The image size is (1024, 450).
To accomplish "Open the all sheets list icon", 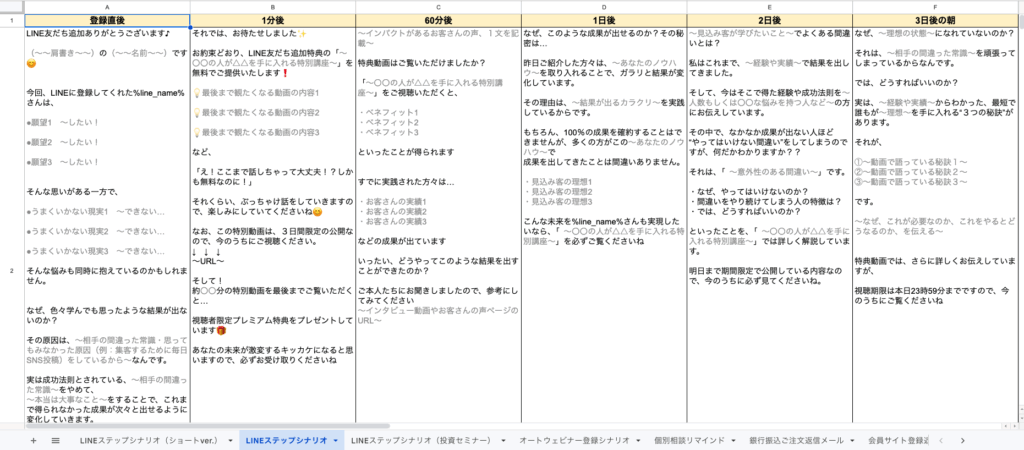I will (x=56, y=440).
